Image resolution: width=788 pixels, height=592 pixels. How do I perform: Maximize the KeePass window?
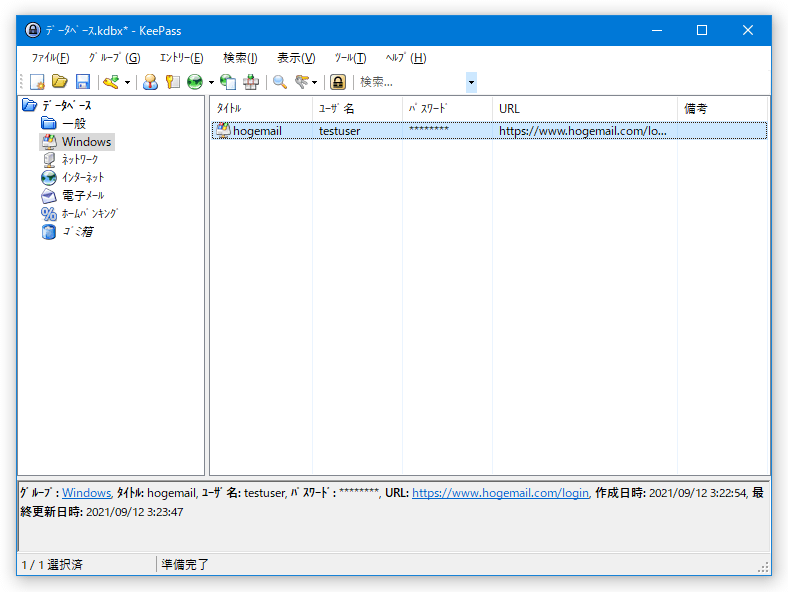[702, 30]
